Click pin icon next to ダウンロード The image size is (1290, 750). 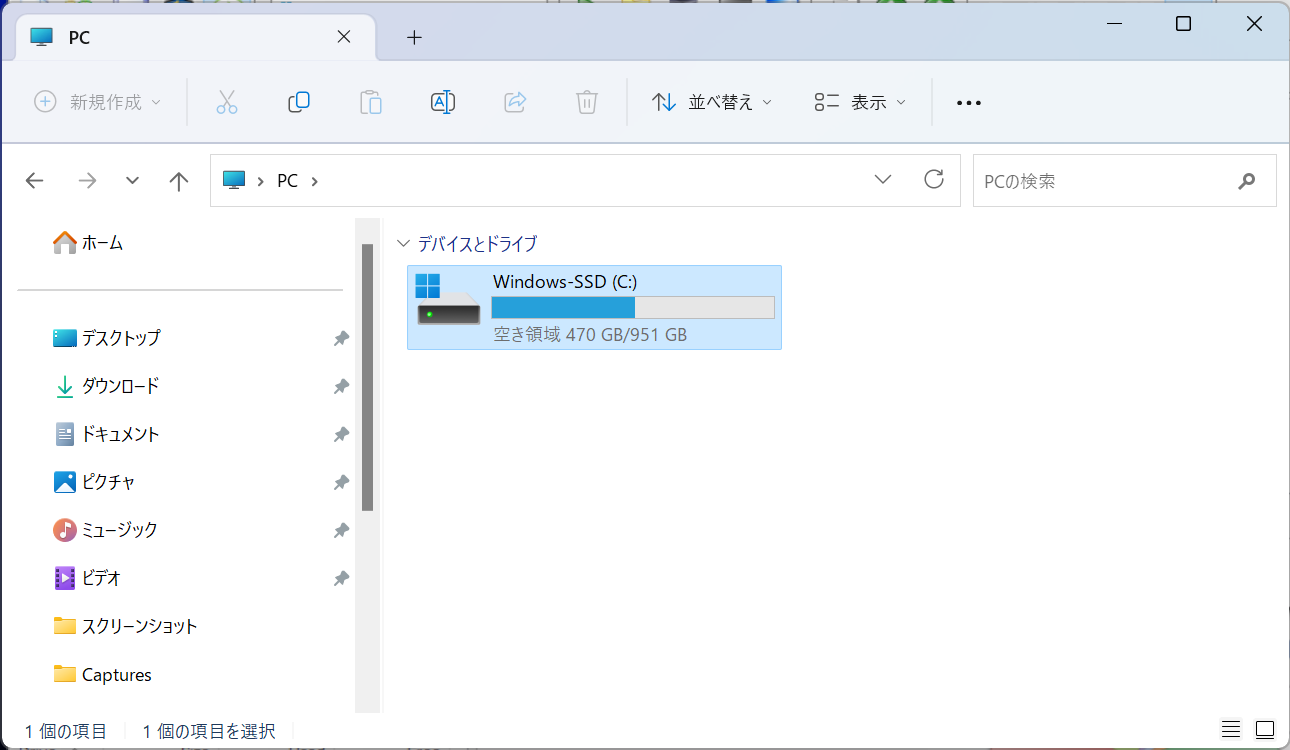341,387
